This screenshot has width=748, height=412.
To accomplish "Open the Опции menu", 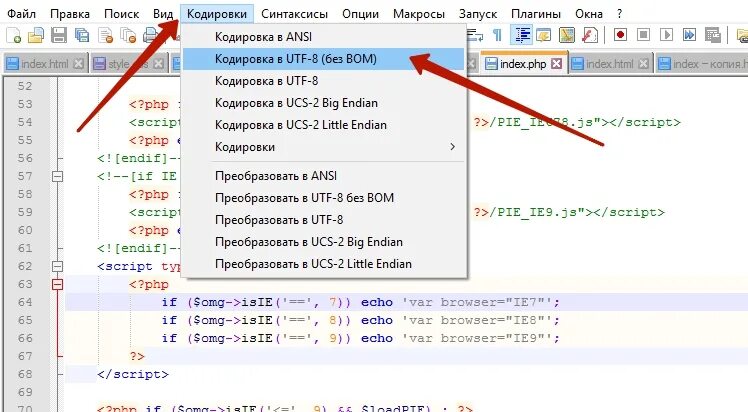I will click(x=360, y=14).
